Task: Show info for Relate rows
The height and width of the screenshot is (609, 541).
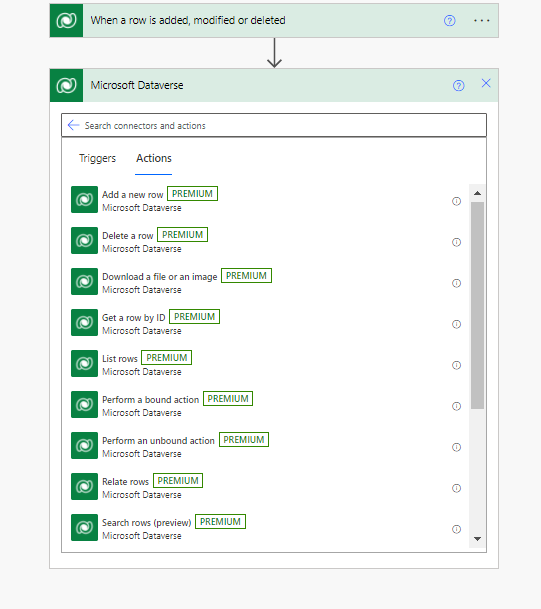Action: tap(456, 488)
